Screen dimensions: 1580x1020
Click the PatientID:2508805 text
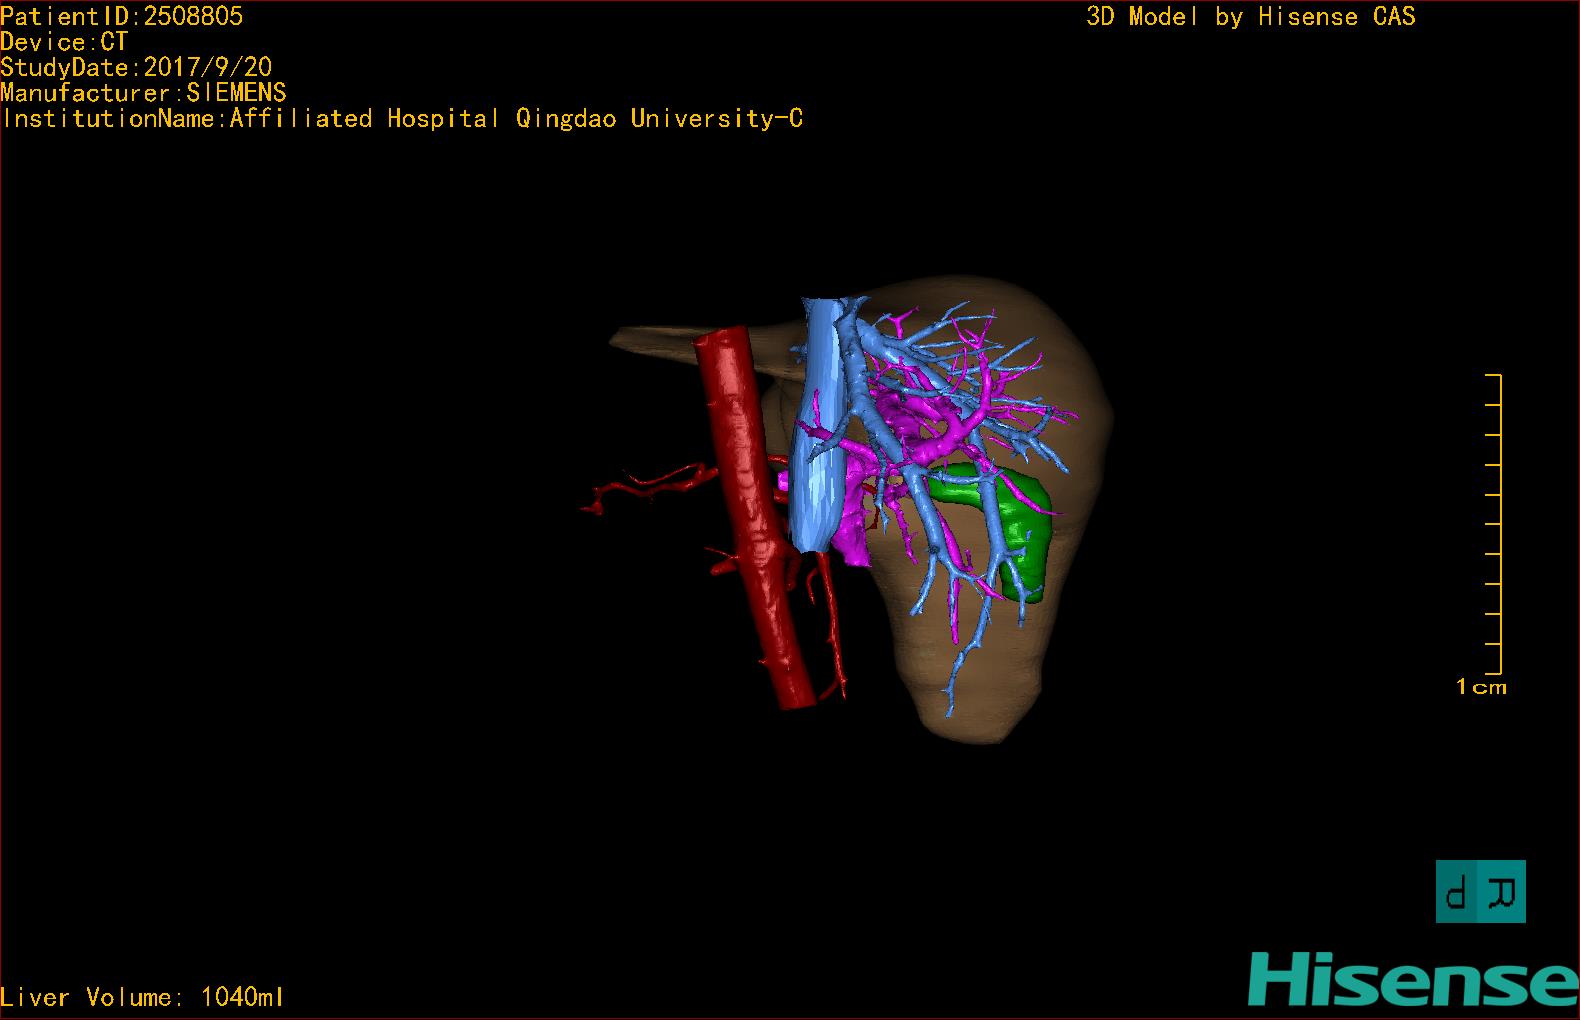click(x=122, y=16)
